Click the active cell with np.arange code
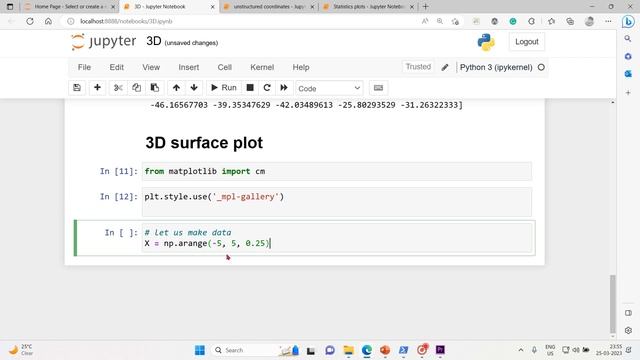Viewport: 640px width, 360px height. pyautogui.click(x=338, y=238)
